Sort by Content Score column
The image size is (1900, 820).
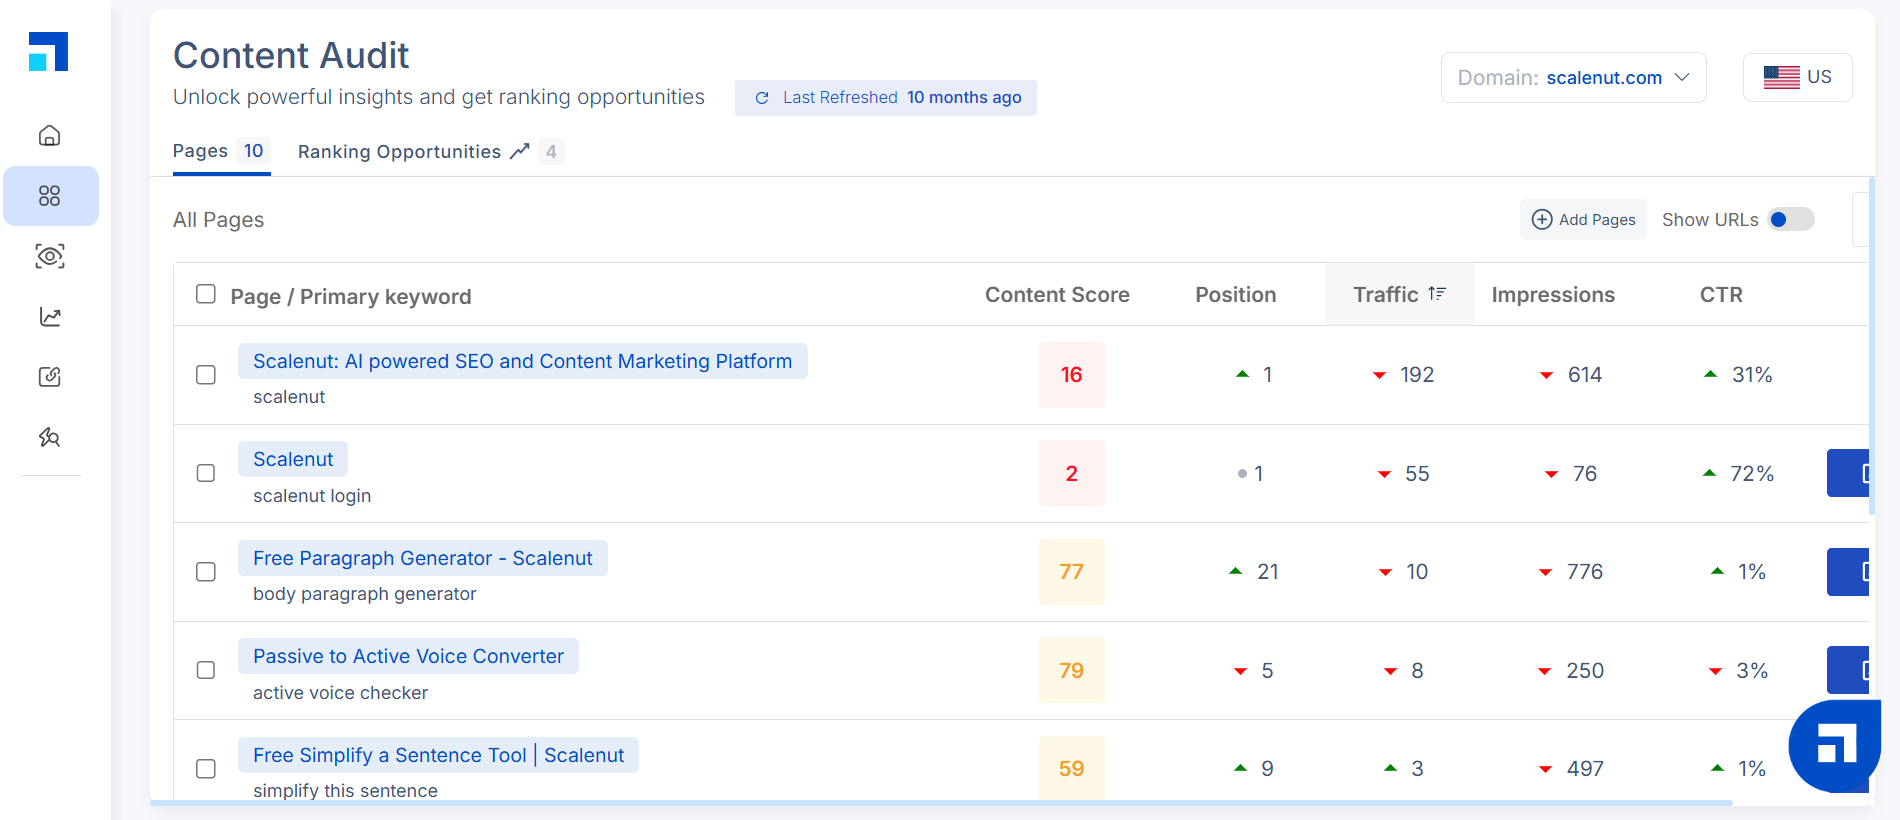click(x=1057, y=295)
